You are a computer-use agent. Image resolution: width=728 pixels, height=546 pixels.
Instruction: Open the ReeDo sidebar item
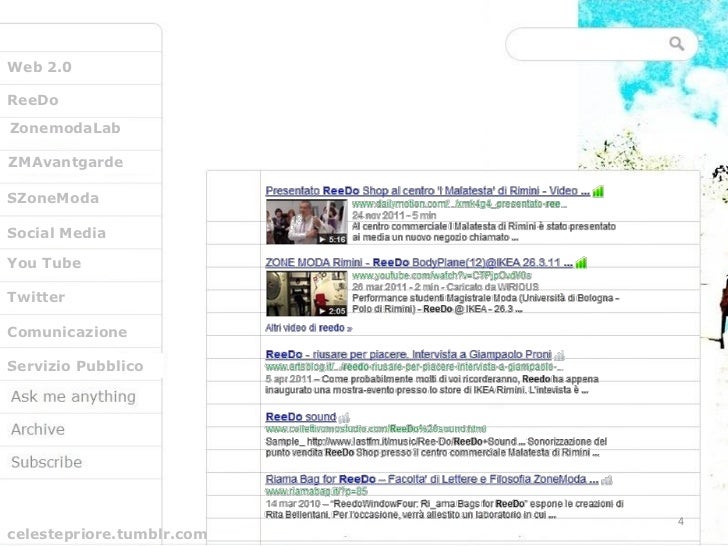pos(33,100)
